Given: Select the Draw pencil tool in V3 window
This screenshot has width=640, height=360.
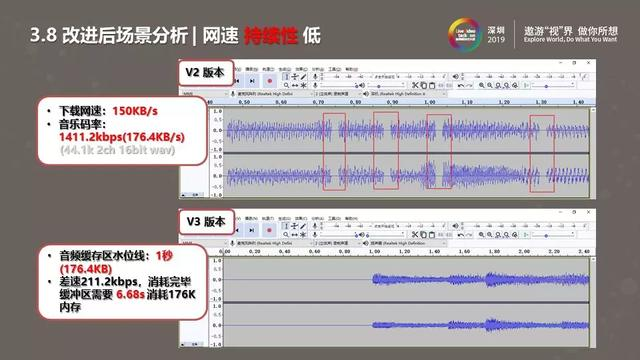Looking at the screenshot, I should (303, 226).
